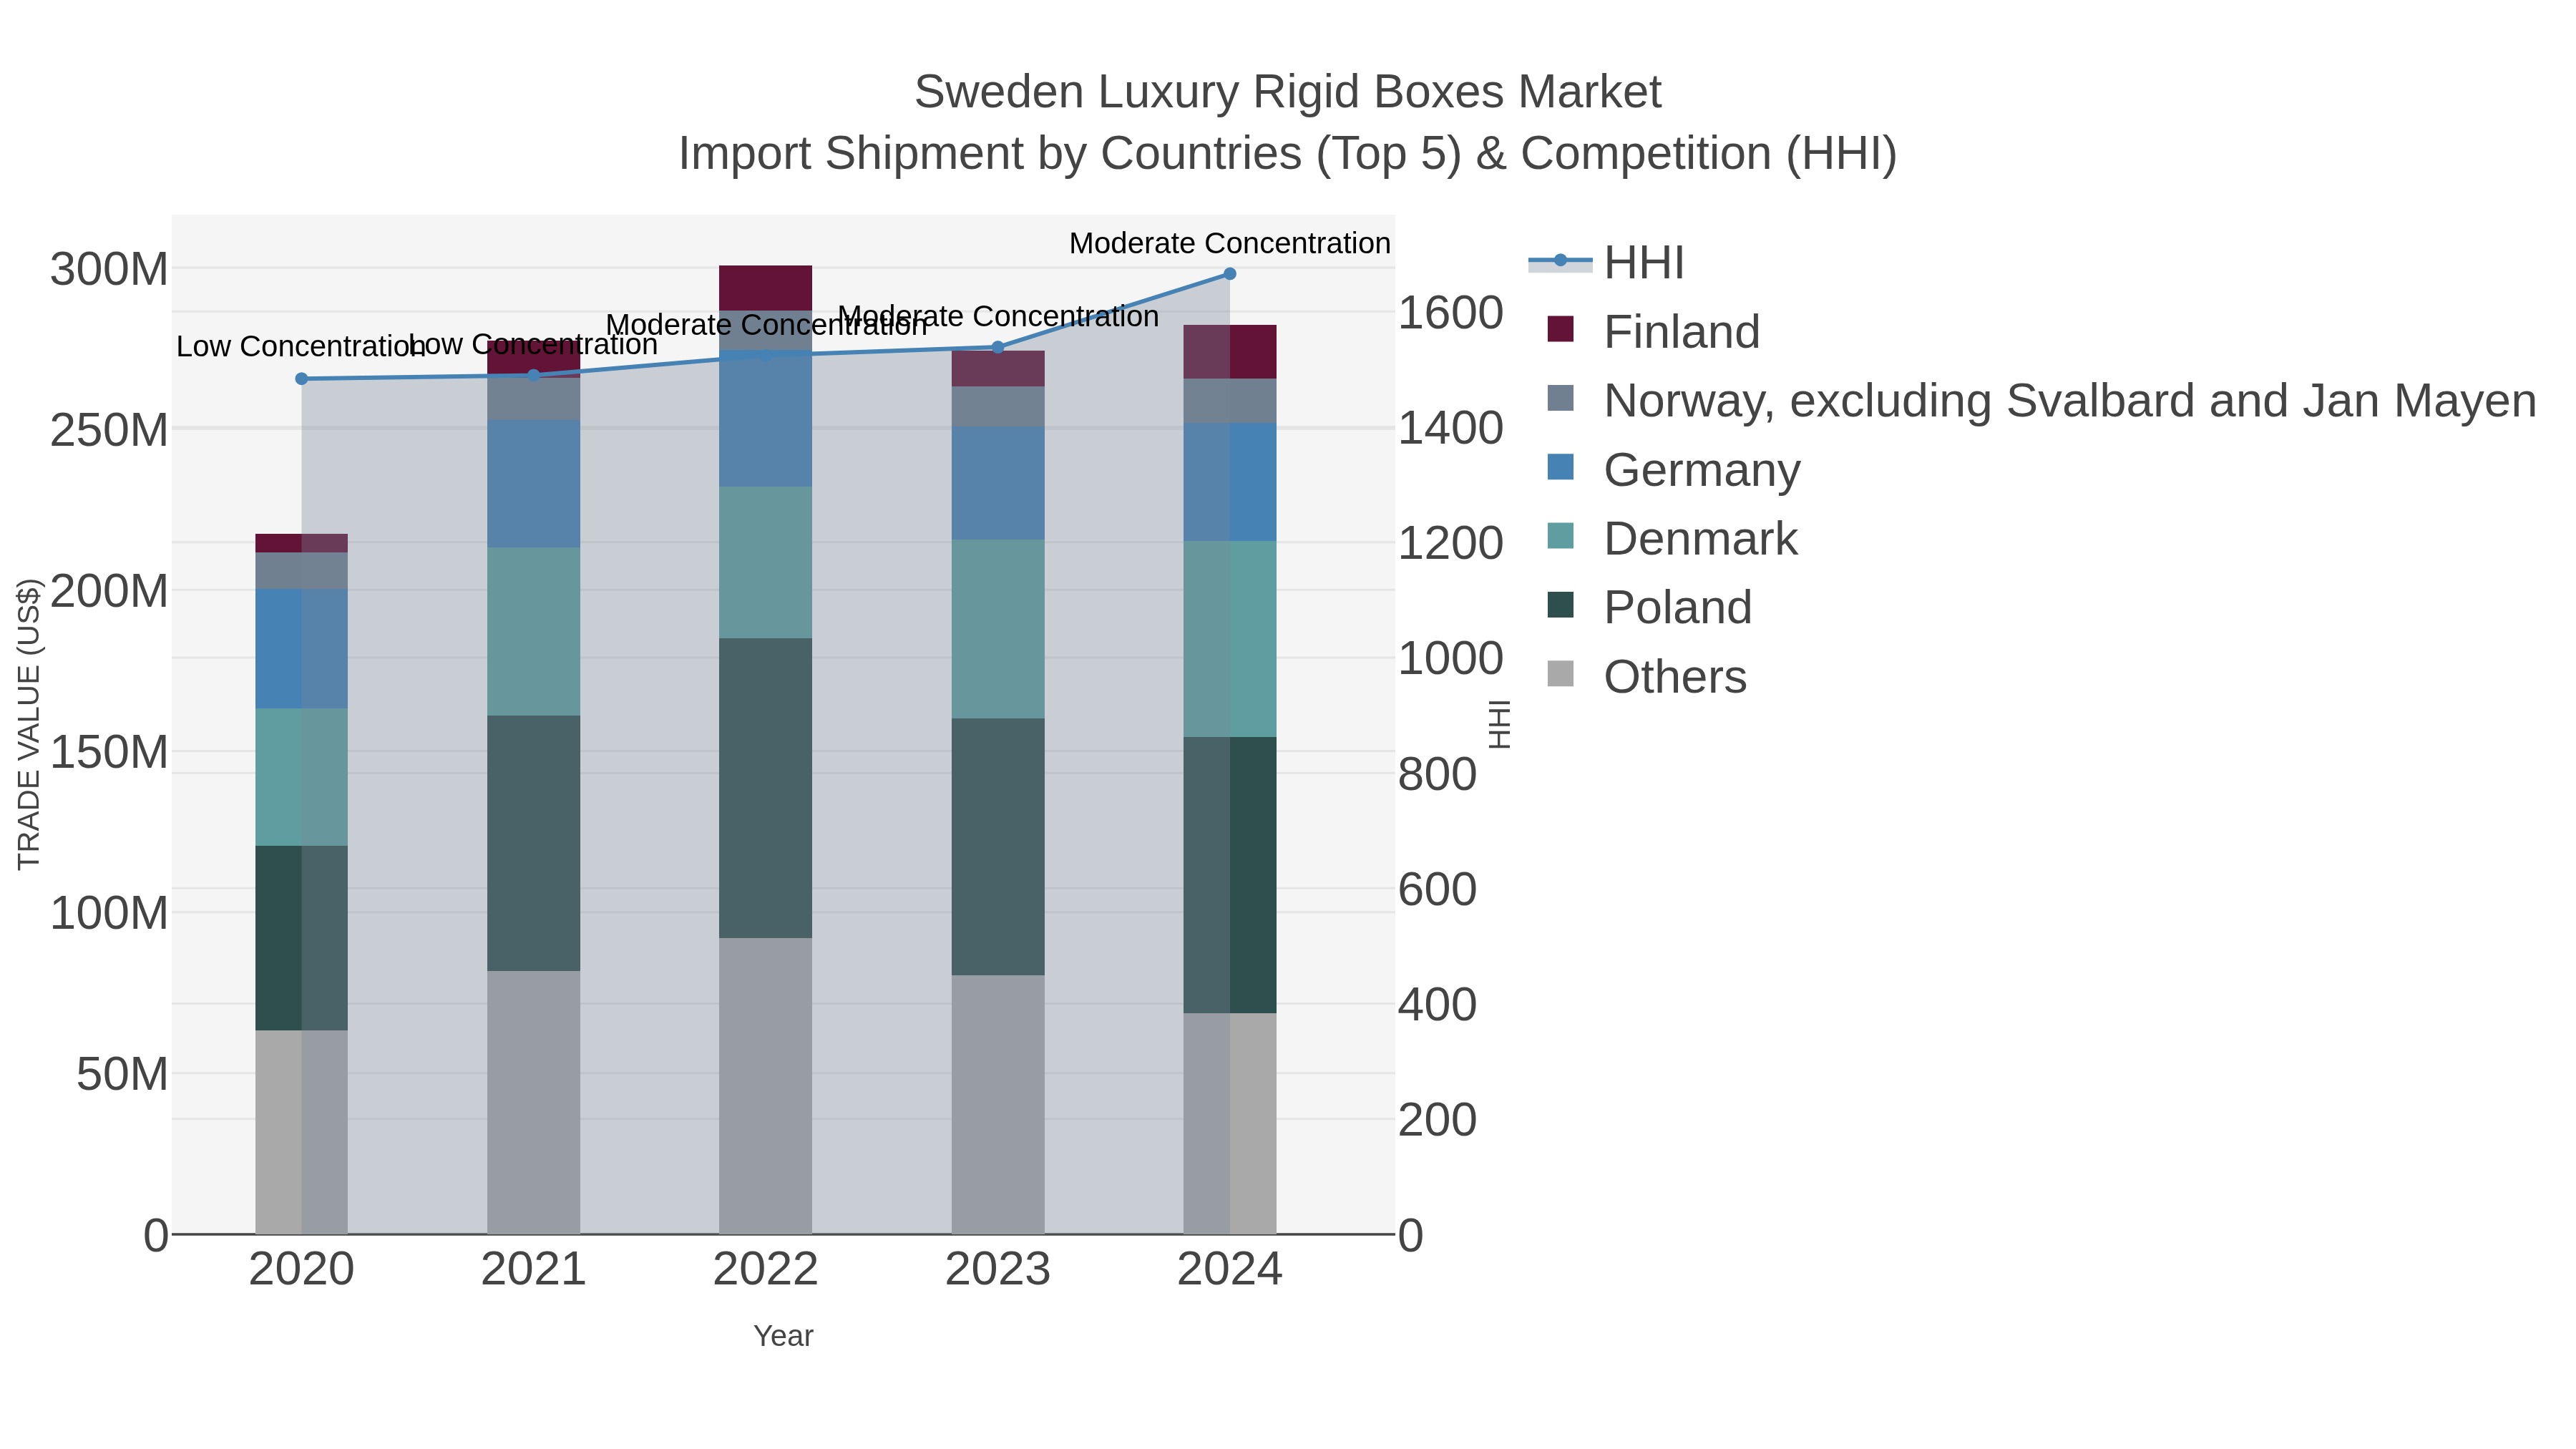Click the 2020 Poland bar segment
2576x1449 pixels.
pos(302,938)
